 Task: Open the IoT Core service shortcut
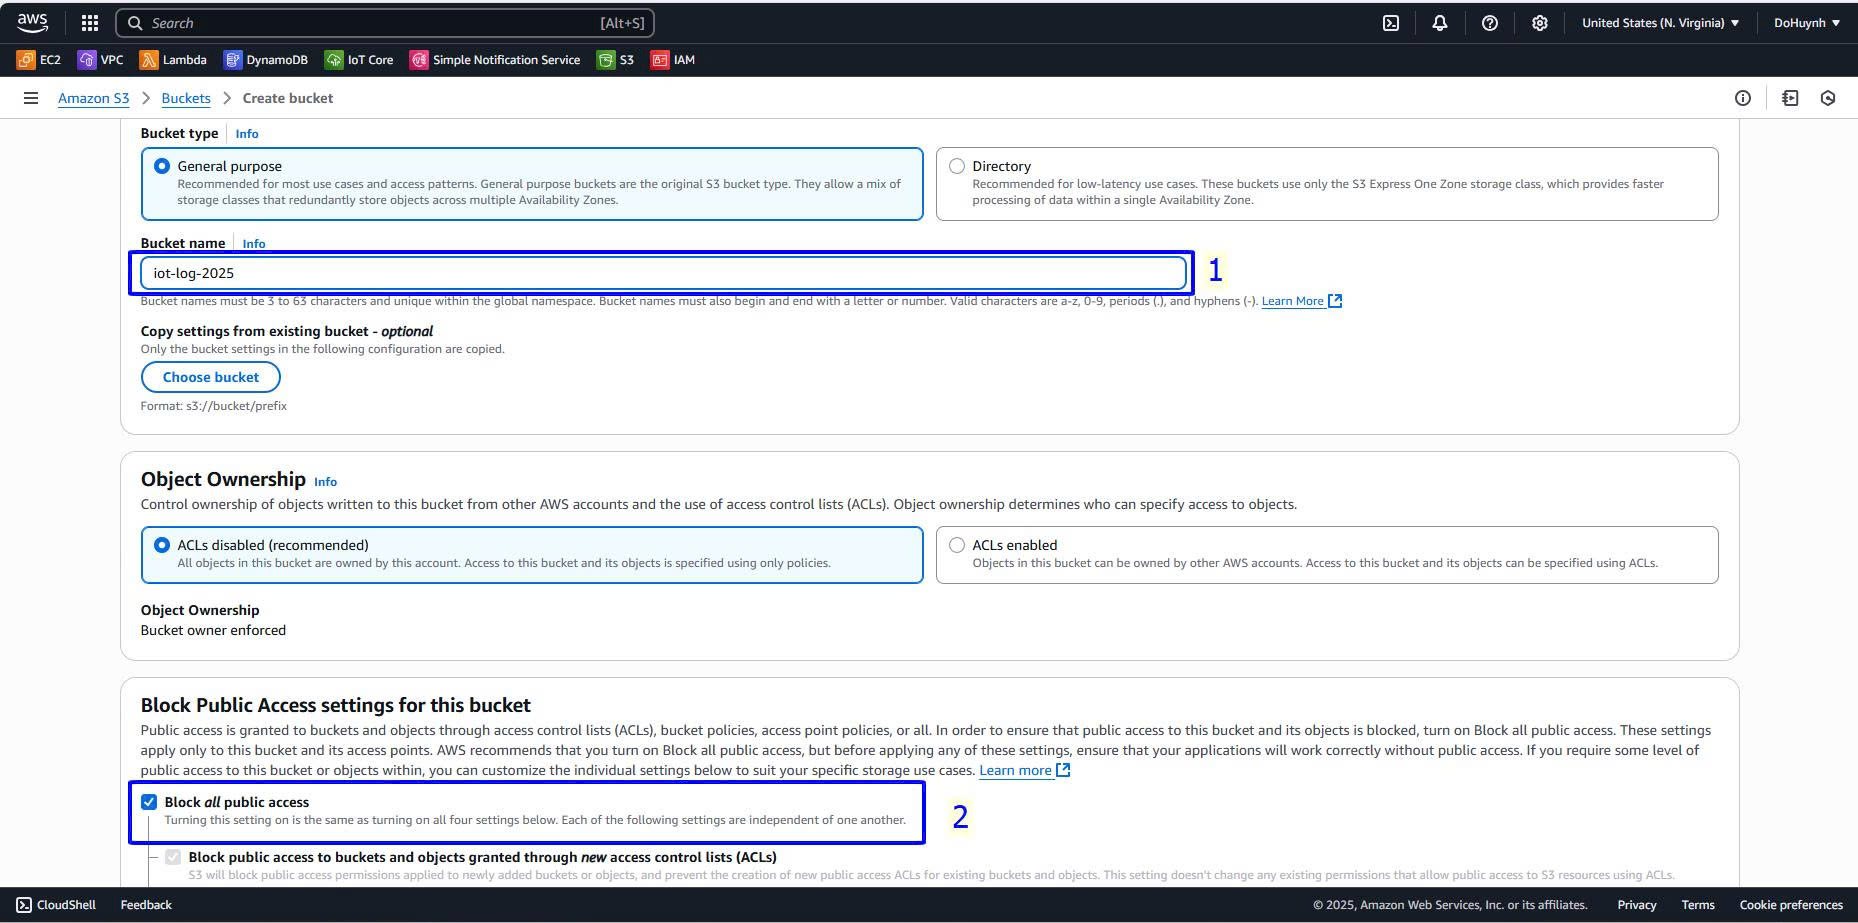(359, 60)
